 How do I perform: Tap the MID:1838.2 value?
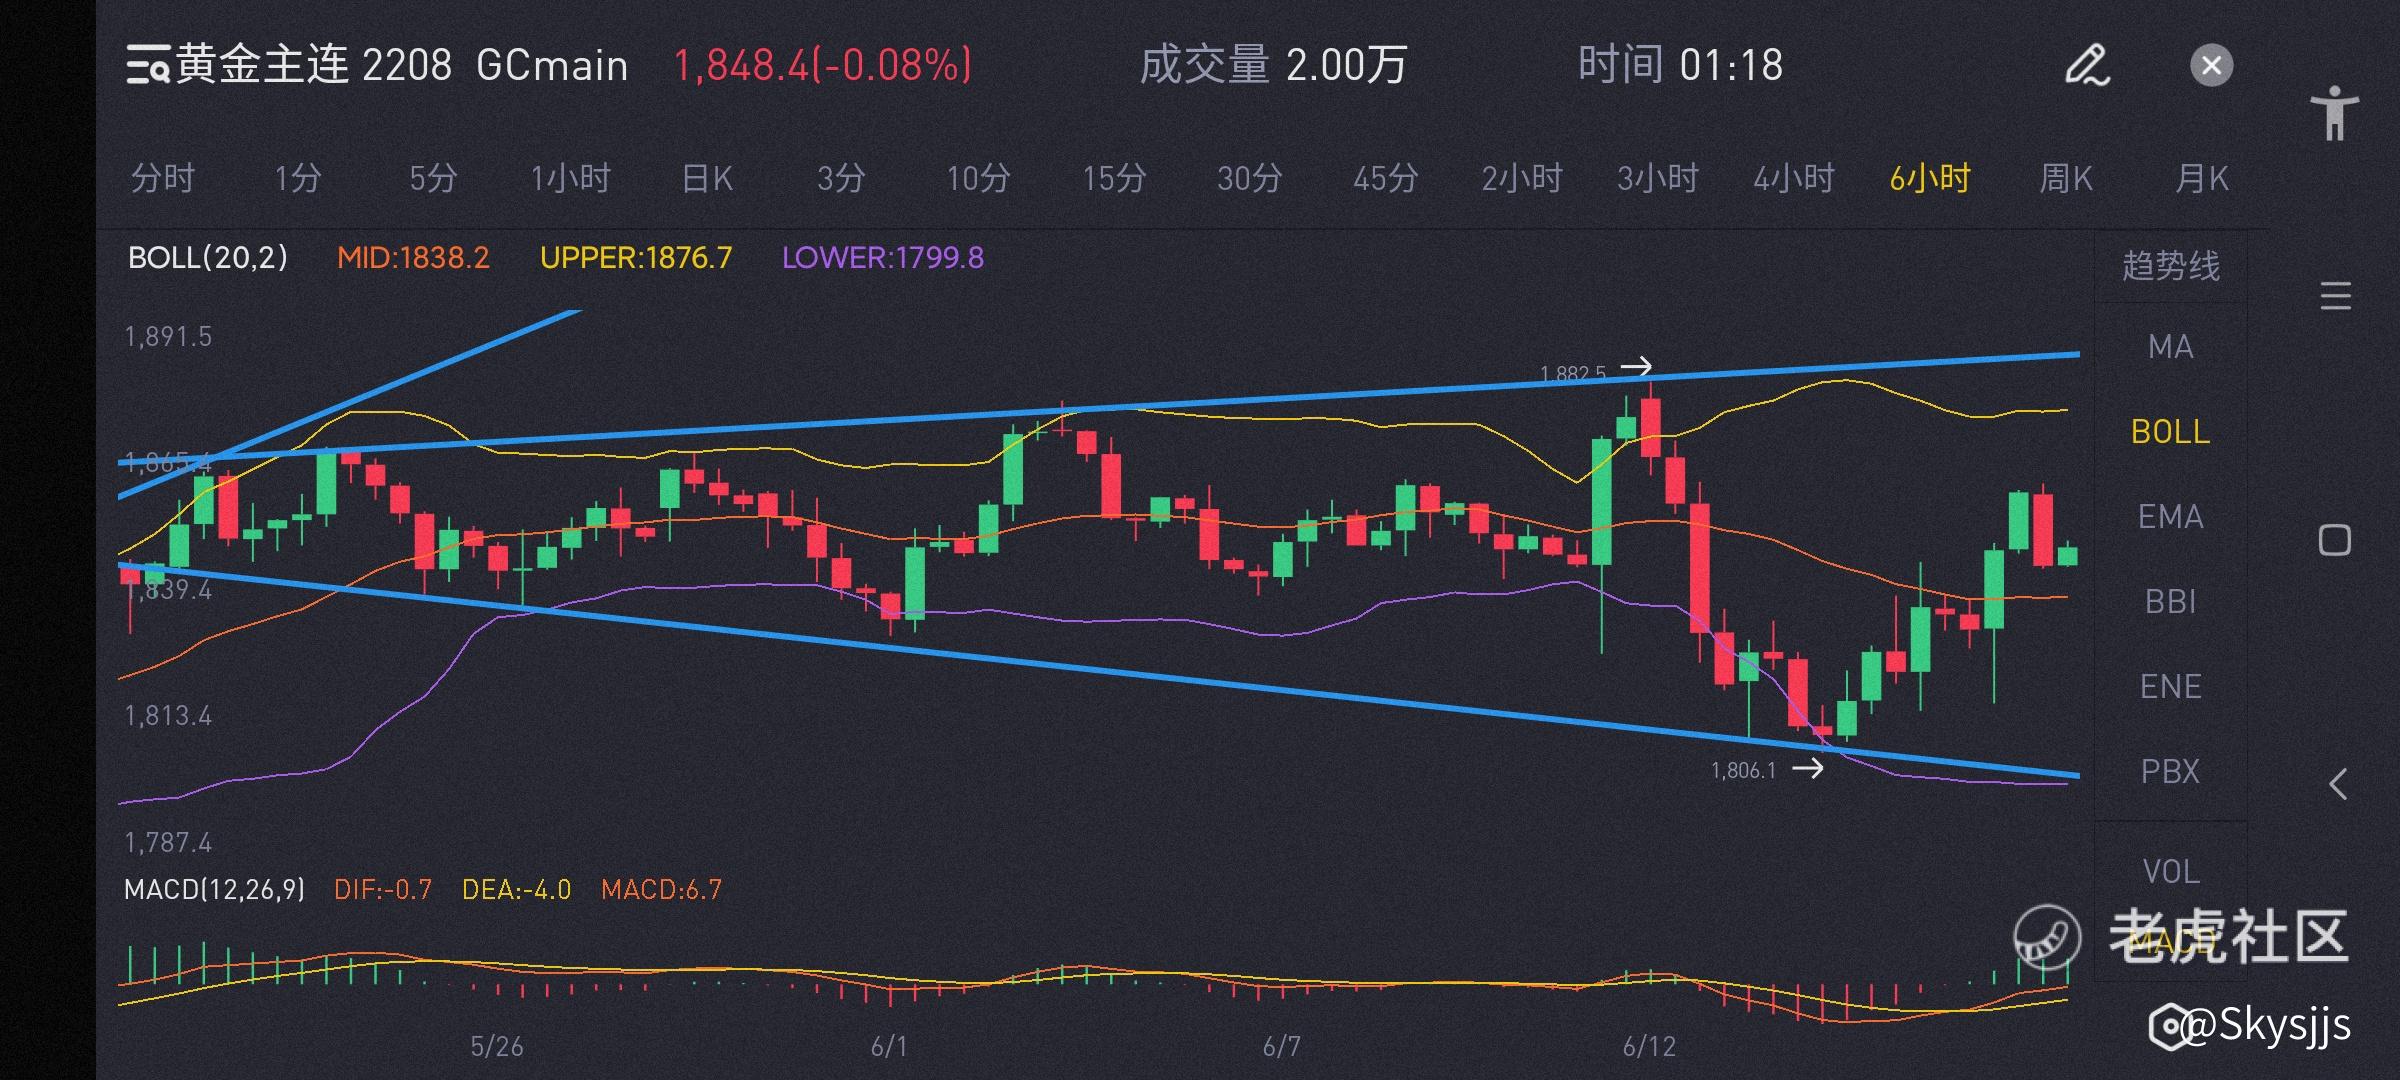[x=413, y=258]
